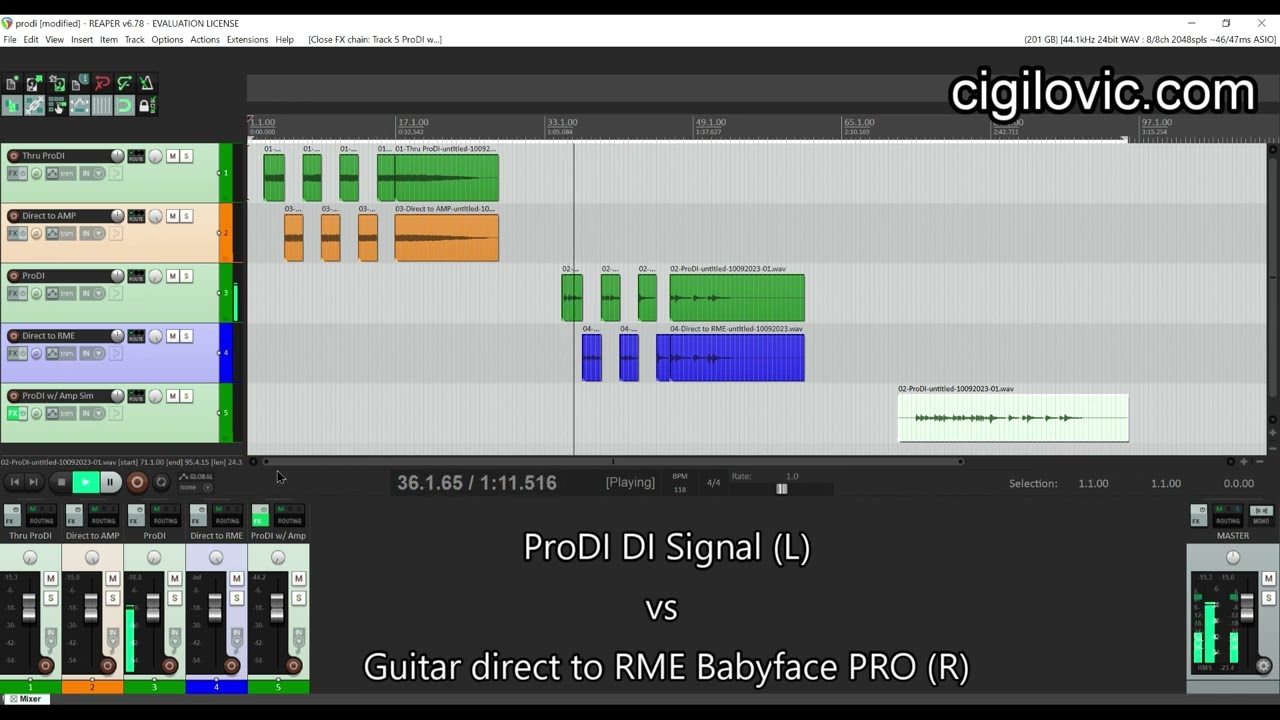This screenshot has width=1280, height=720.
Task: Adjust the playback Rate slider
Action: point(781,489)
